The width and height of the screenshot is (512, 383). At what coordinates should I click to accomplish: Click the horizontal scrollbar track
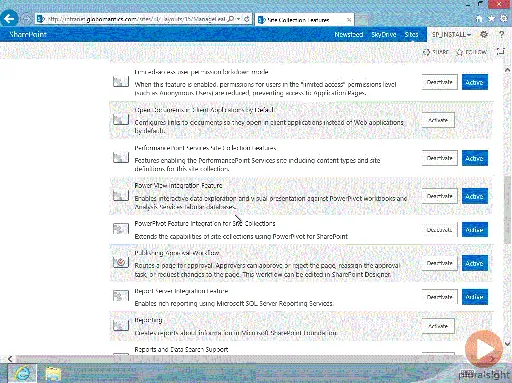[x=250, y=359]
